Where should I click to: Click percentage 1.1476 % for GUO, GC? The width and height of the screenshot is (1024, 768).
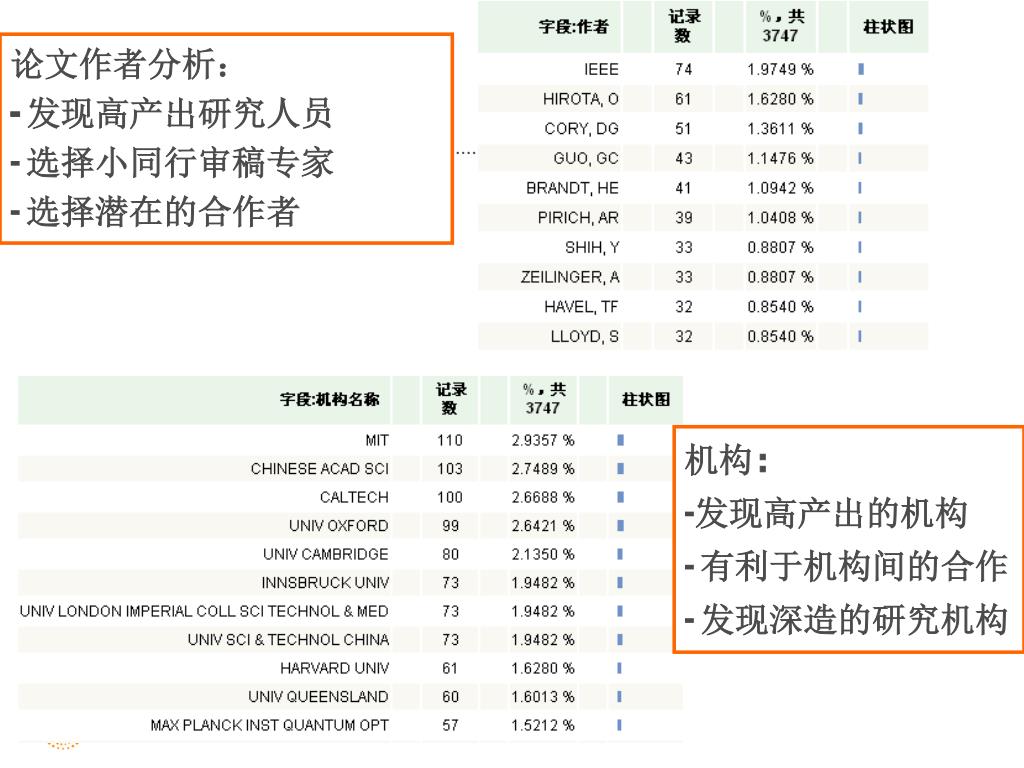click(780, 159)
